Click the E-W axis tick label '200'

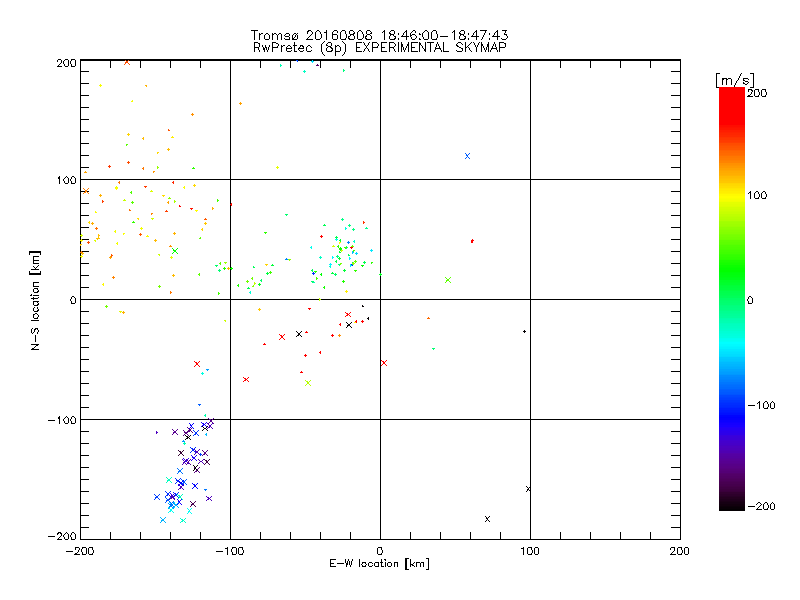pos(680,551)
